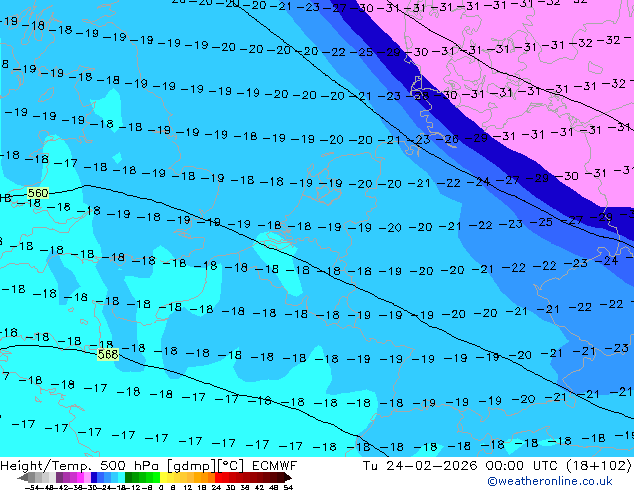The width and height of the screenshot is (634, 490).
Task: Click the 54 legend scale label
Action: click(288, 487)
